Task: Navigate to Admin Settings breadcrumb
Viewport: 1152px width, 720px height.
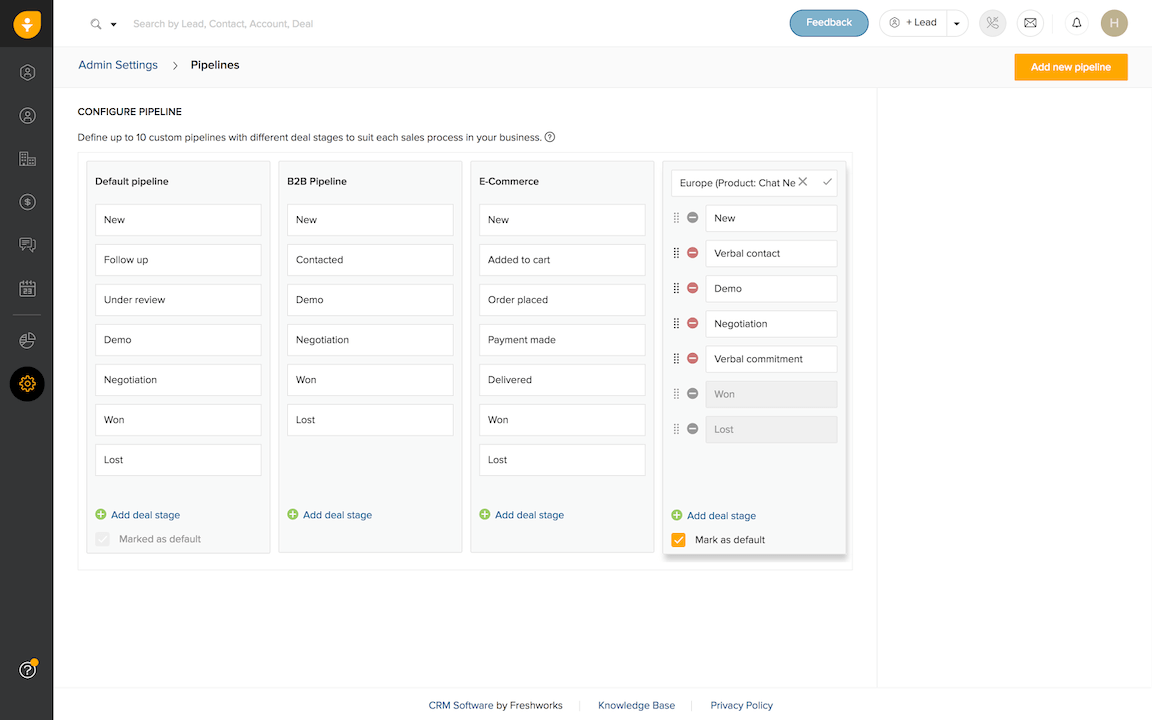Action: click(118, 64)
